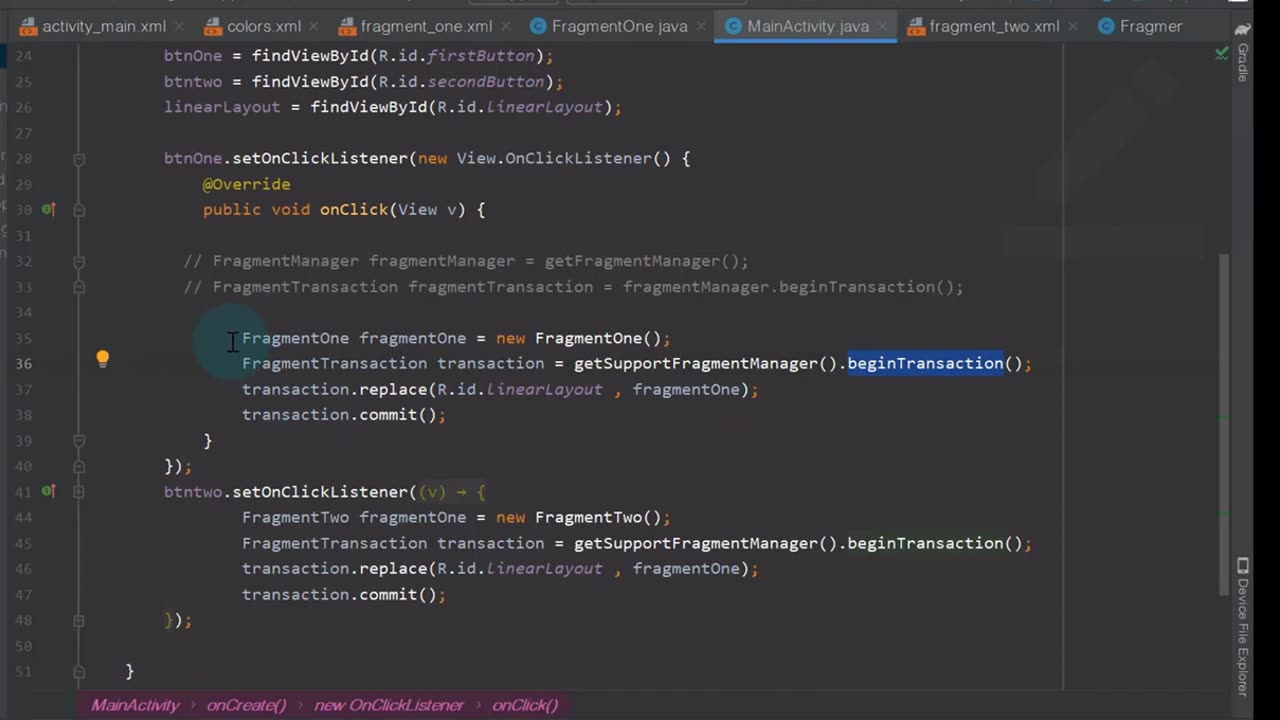This screenshot has height=720, width=1280.
Task: Close the activity_main.xml tab
Action: [x=180, y=27]
